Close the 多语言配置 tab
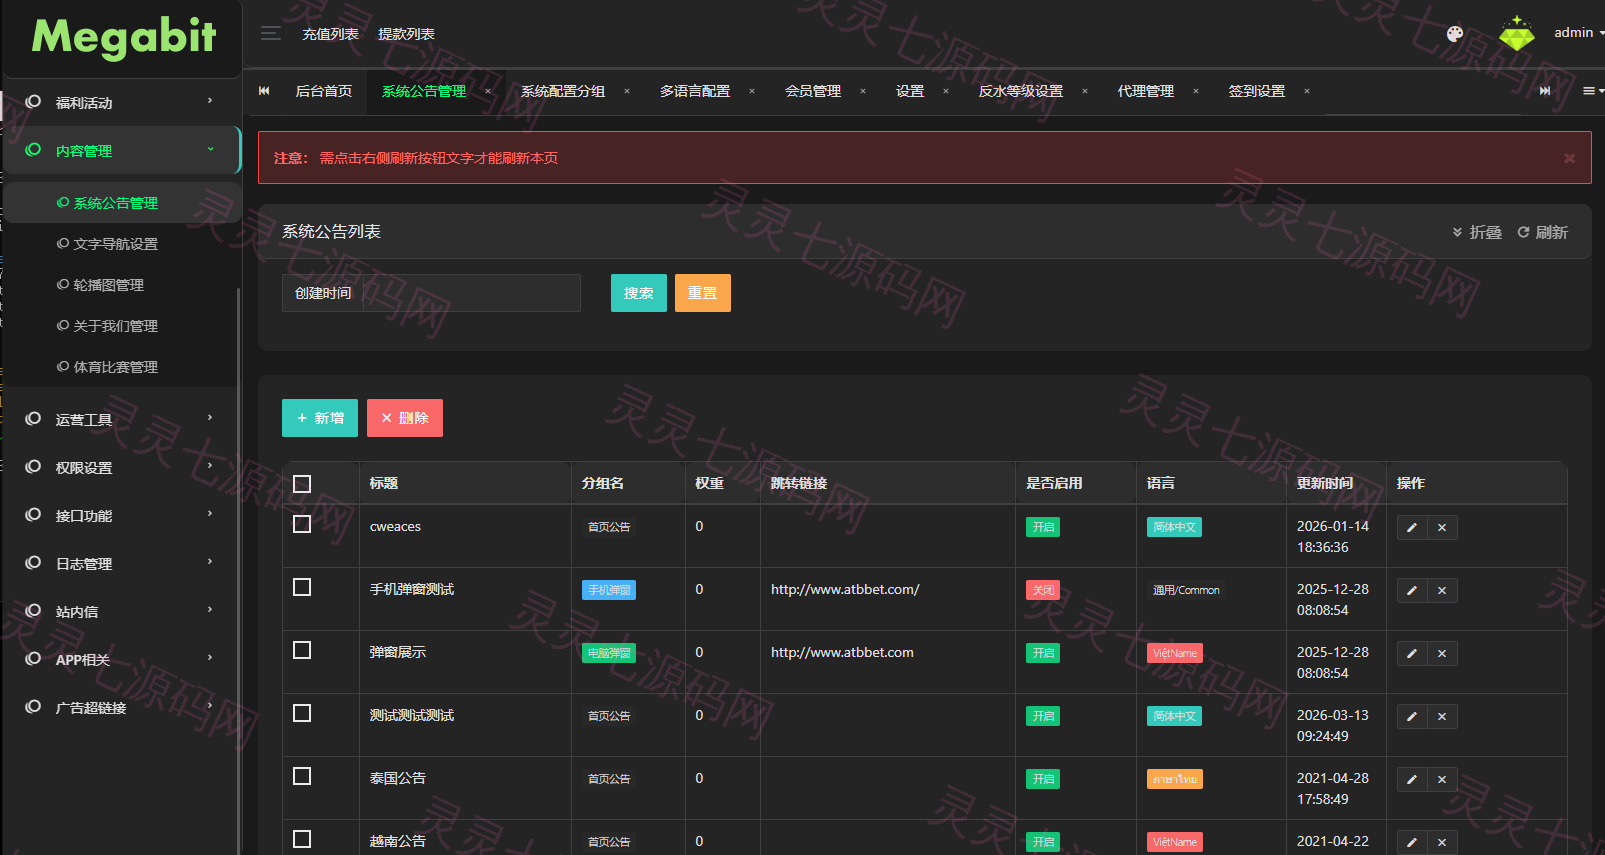1605x855 pixels. (x=752, y=91)
